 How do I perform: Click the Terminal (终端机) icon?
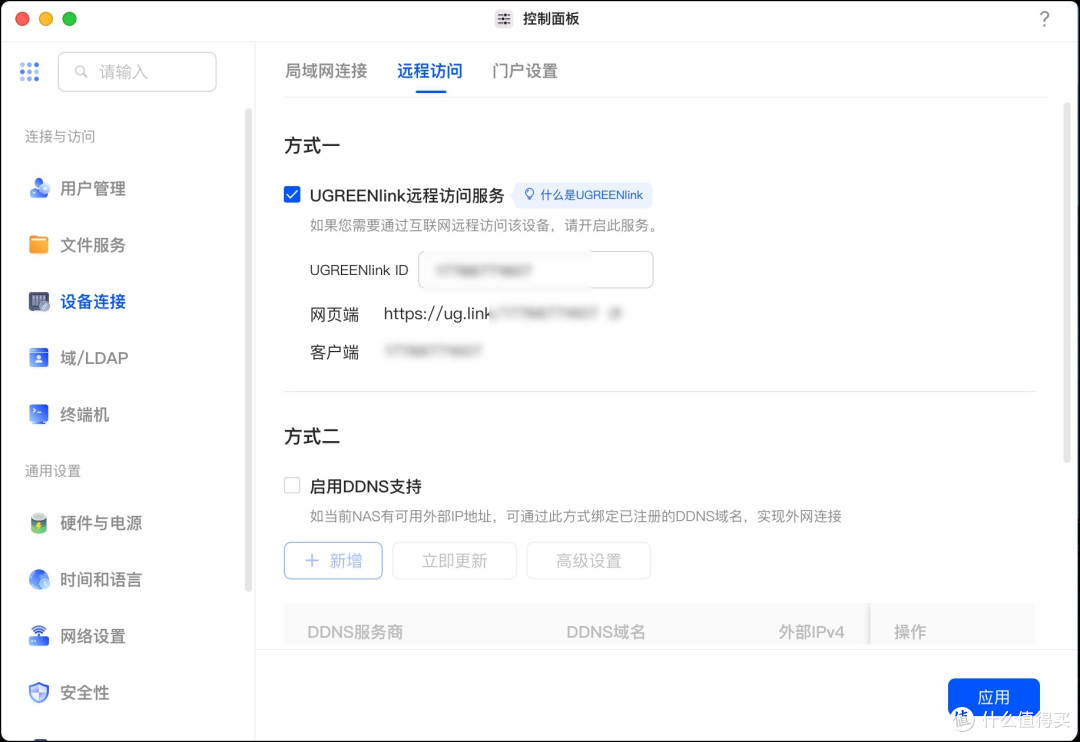(x=39, y=414)
